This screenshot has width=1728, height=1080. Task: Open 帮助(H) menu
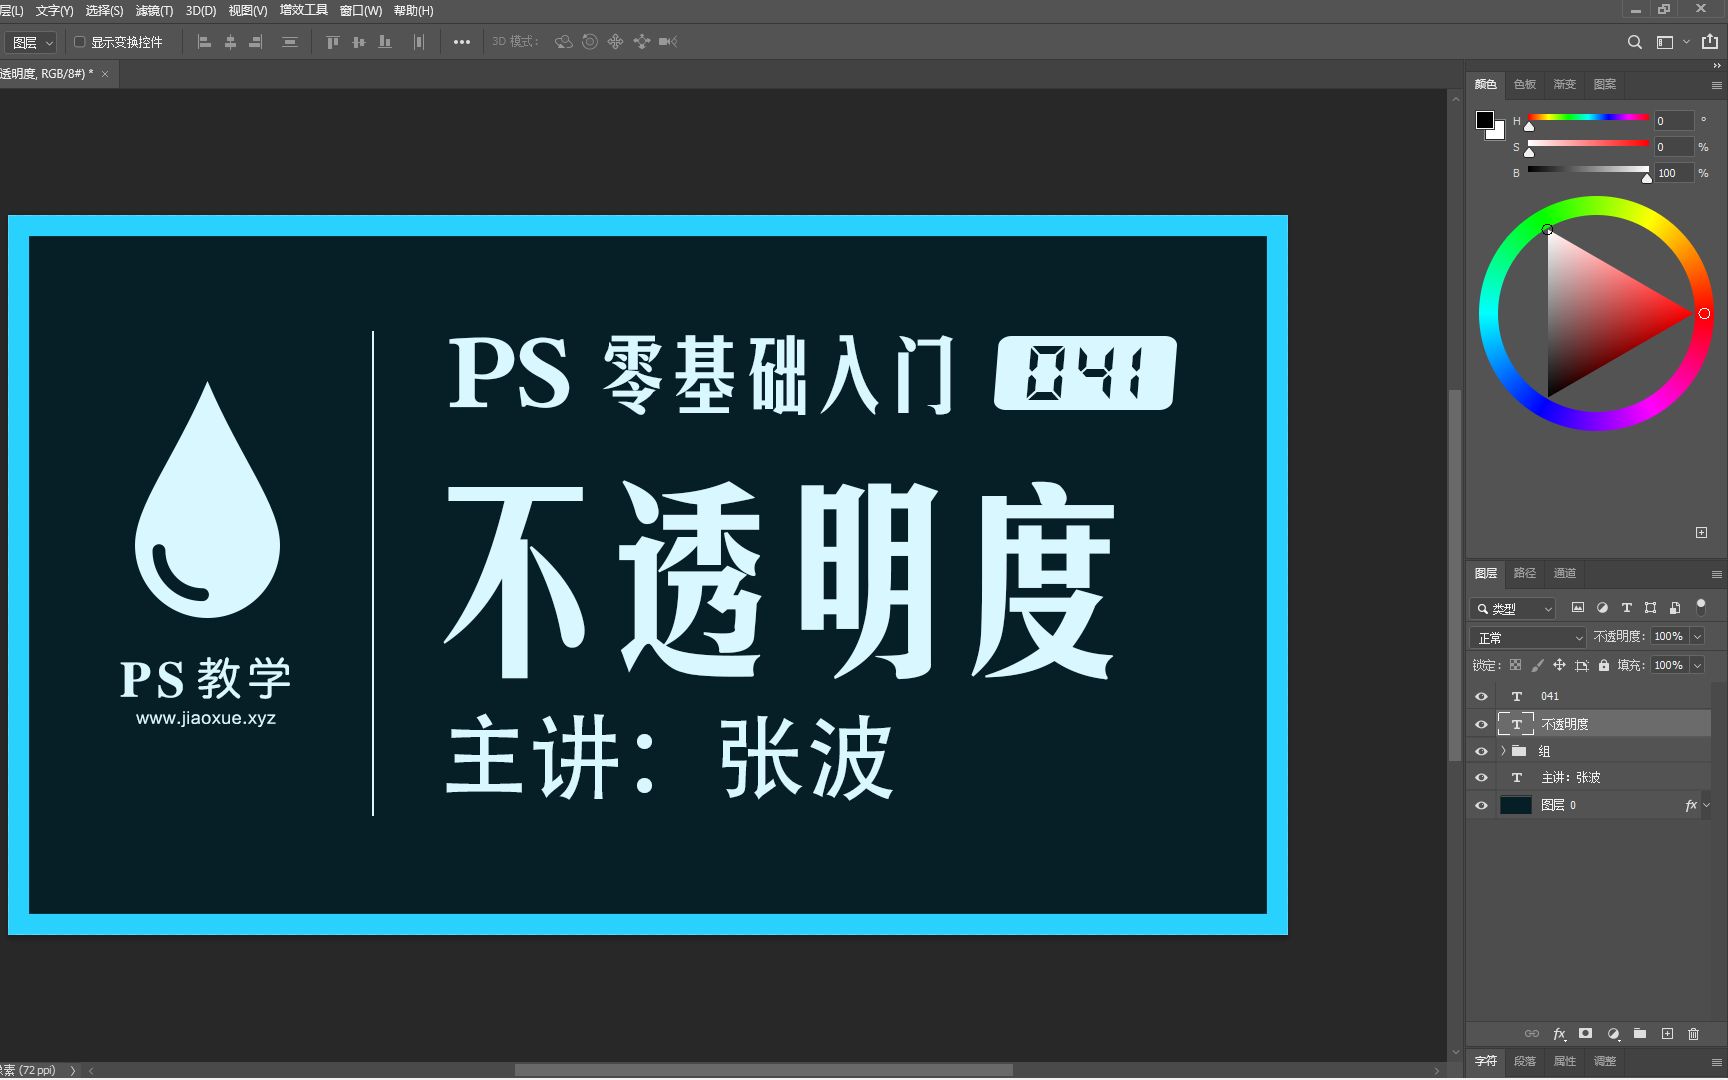(413, 11)
